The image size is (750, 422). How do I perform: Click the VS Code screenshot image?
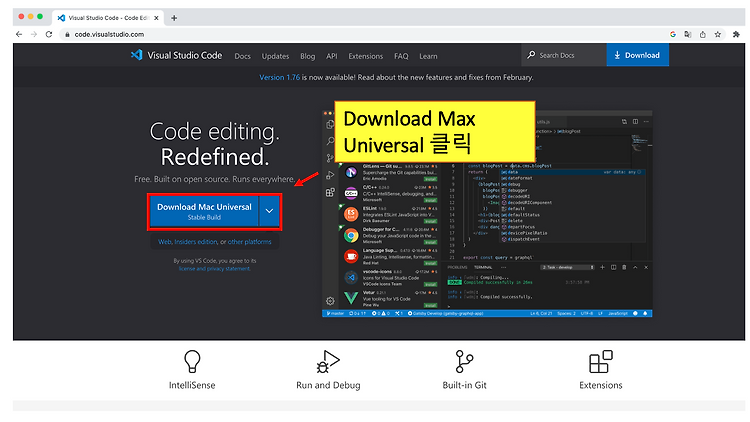pos(487,213)
